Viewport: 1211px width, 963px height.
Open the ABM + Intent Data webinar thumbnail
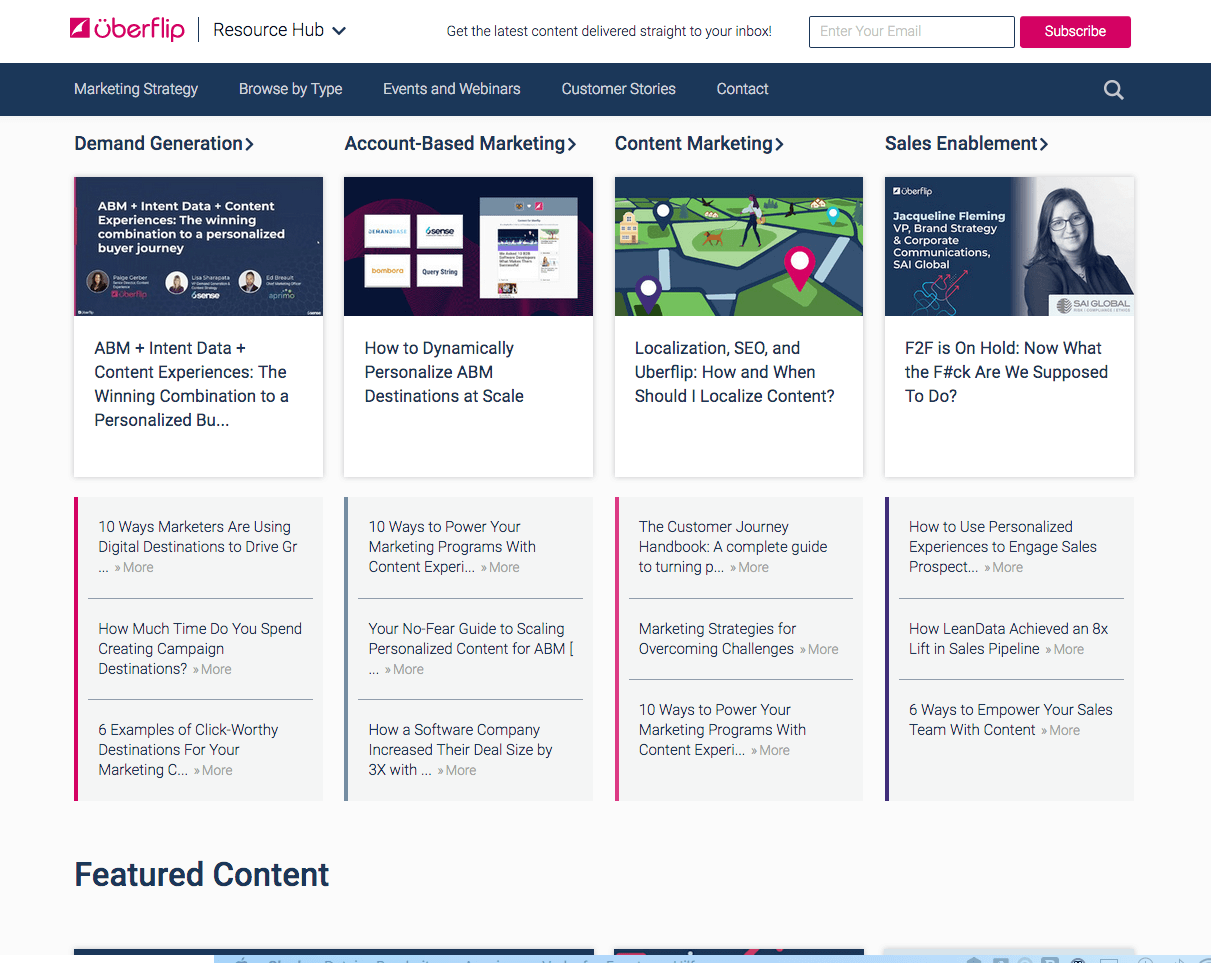pos(198,246)
